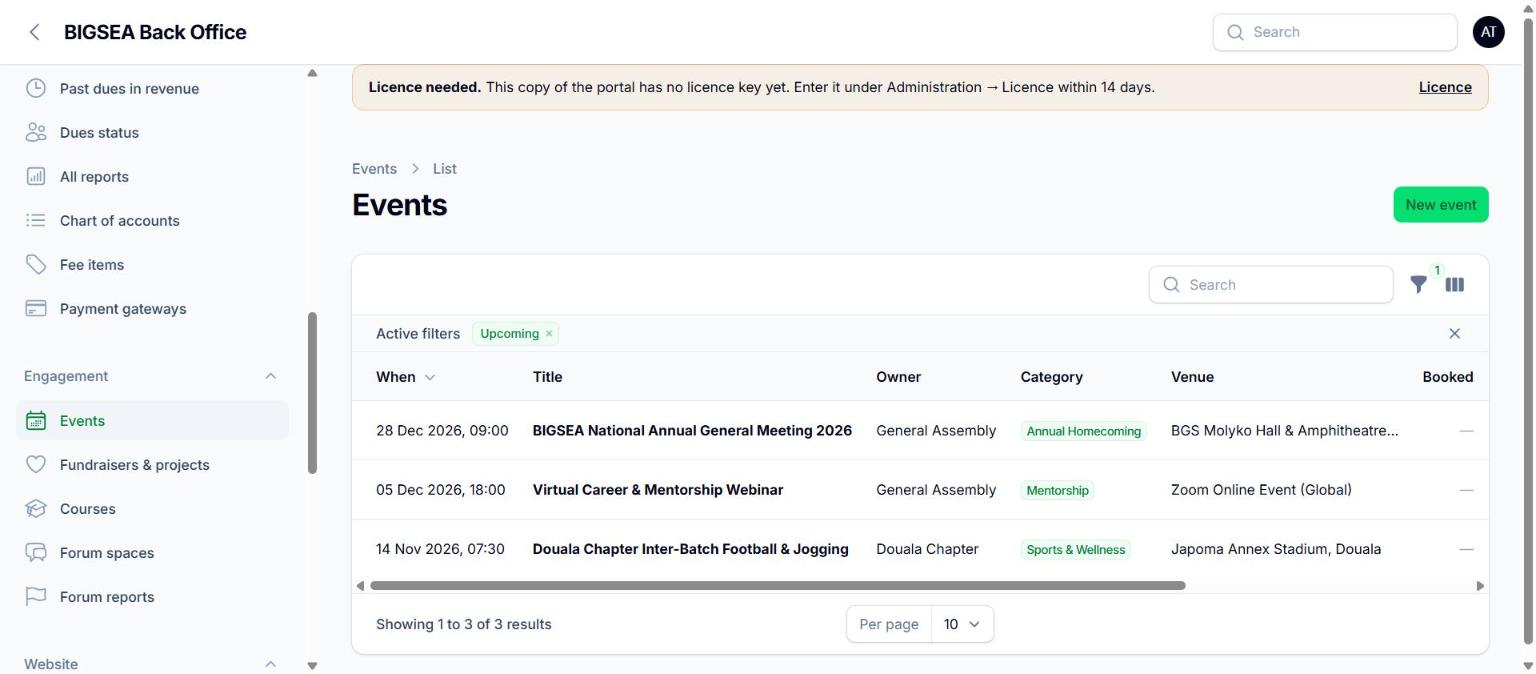The image size is (1536, 674).
Task: Open the AT user avatar menu
Action: pos(1488,32)
